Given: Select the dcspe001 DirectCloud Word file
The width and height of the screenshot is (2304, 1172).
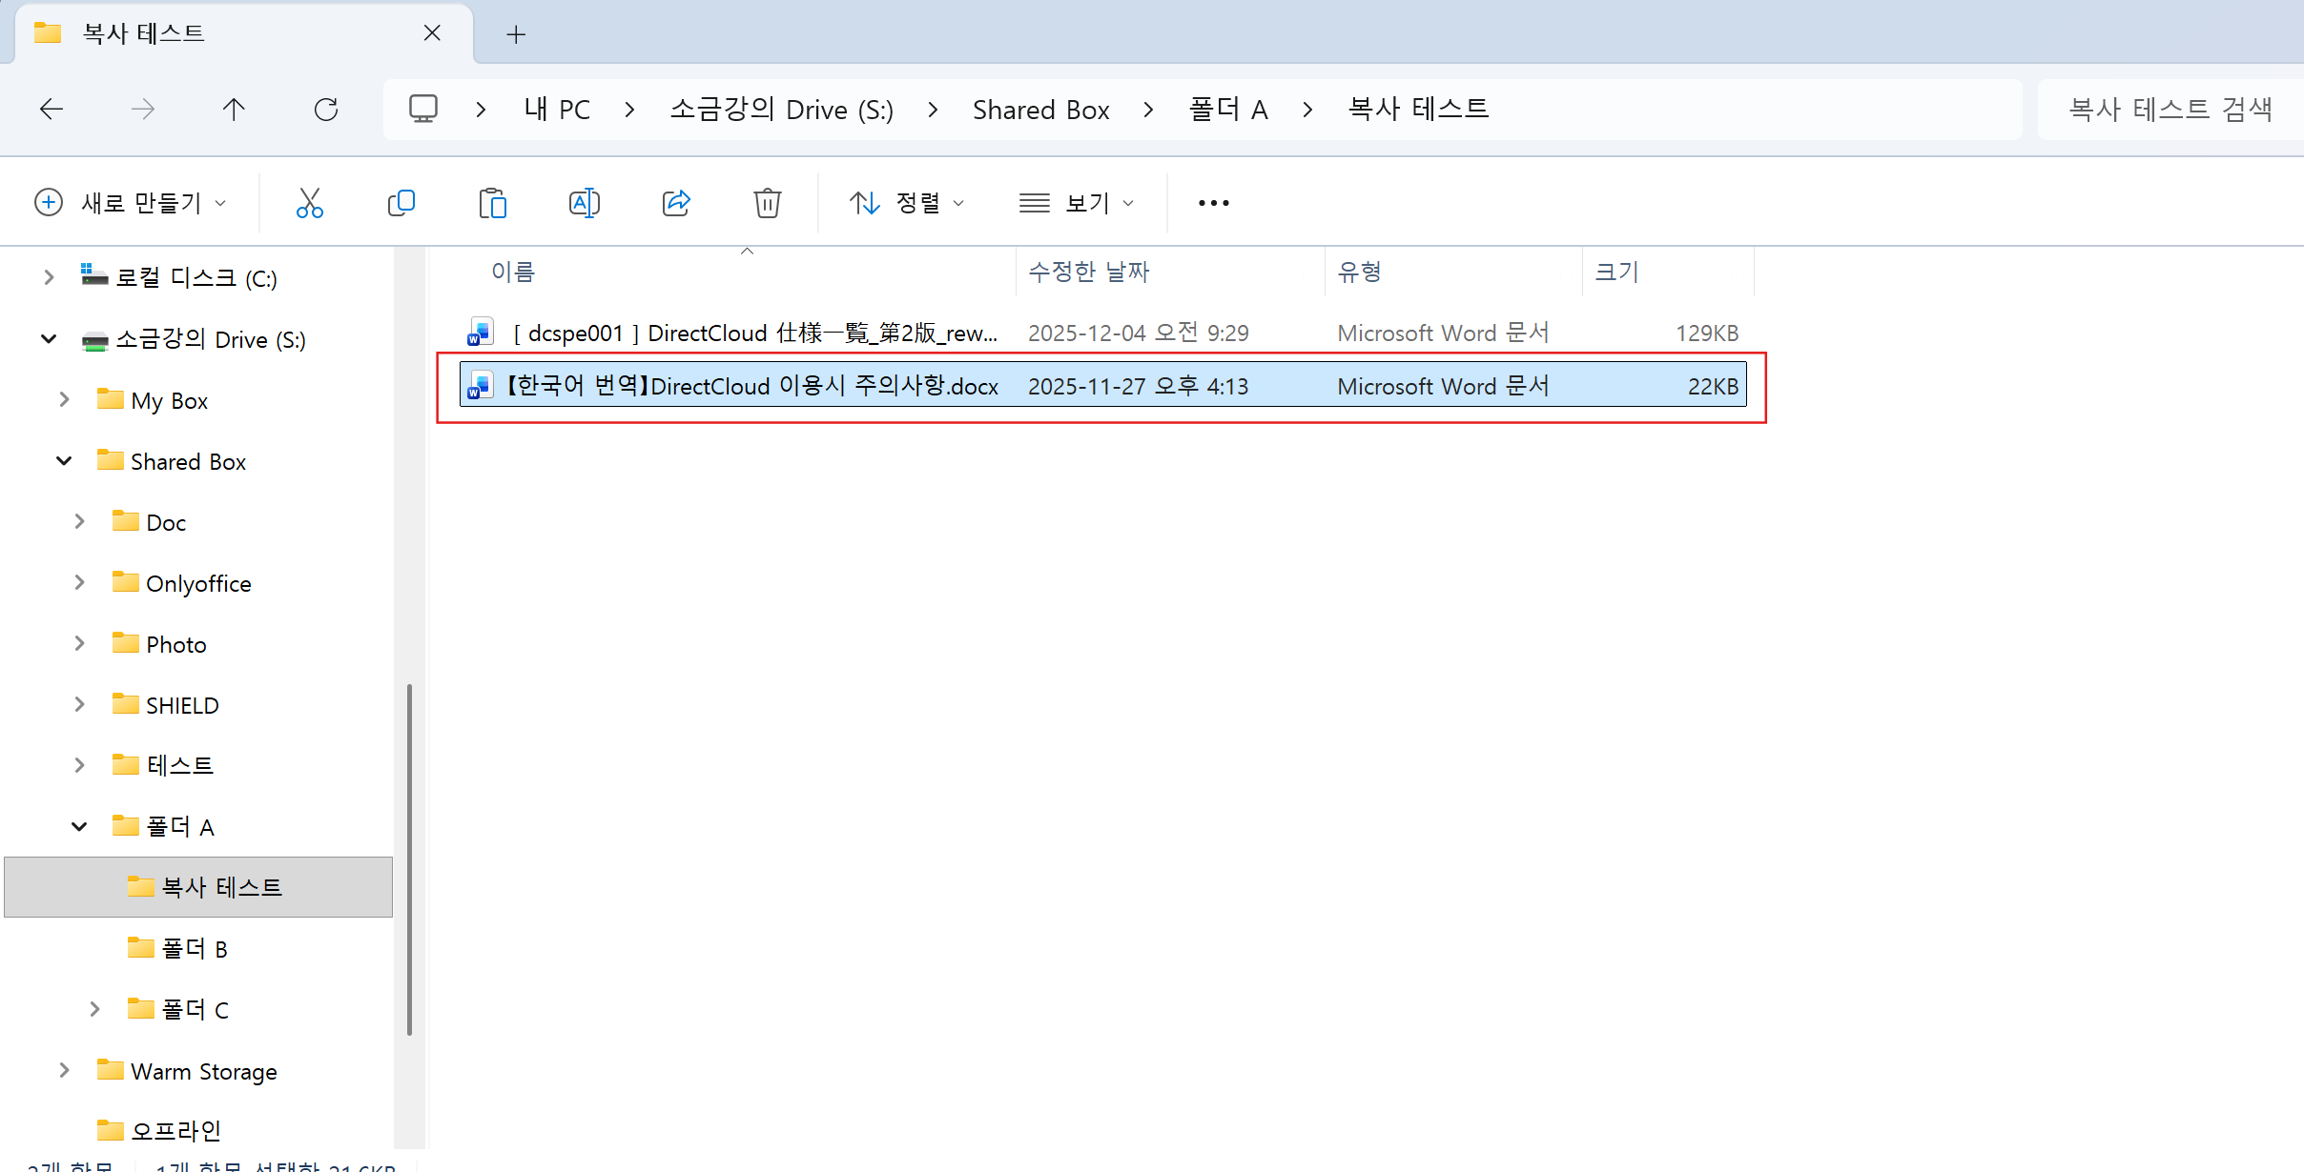Looking at the screenshot, I should [755, 333].
